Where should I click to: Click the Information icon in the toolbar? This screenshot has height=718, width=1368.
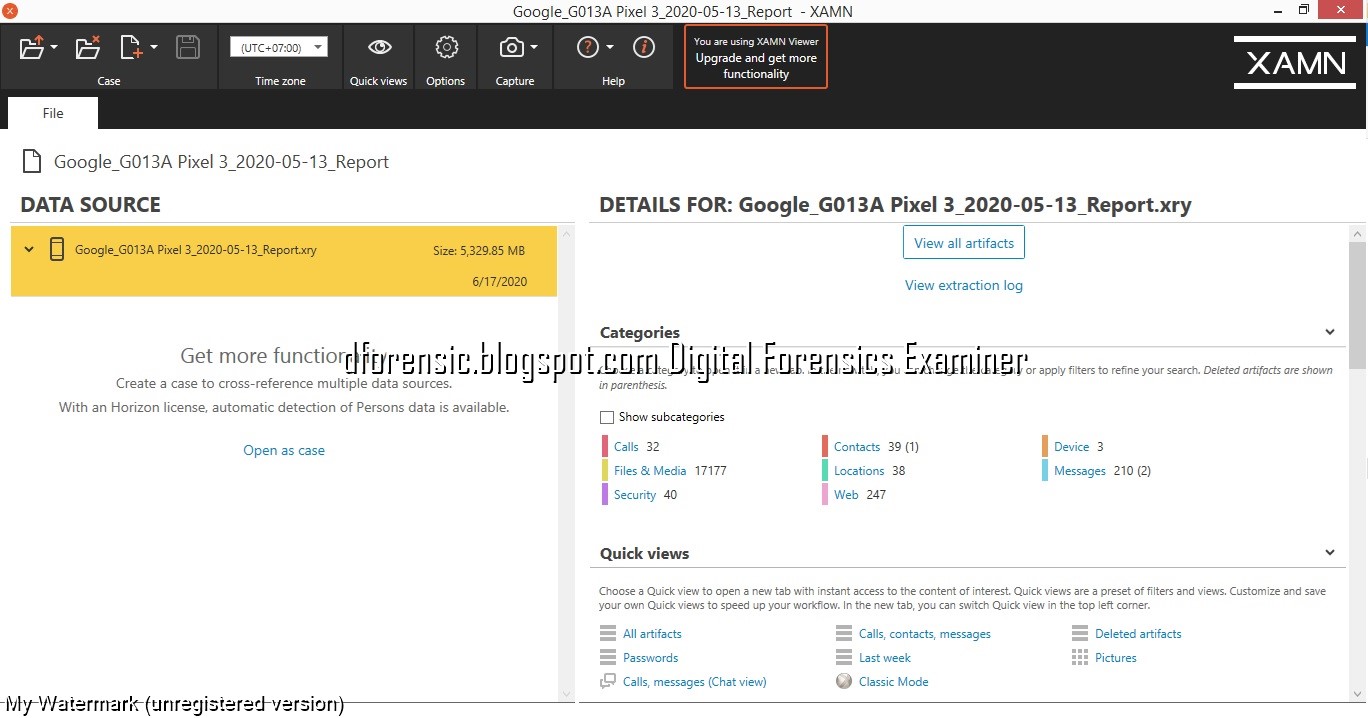(x=643, y=46)
